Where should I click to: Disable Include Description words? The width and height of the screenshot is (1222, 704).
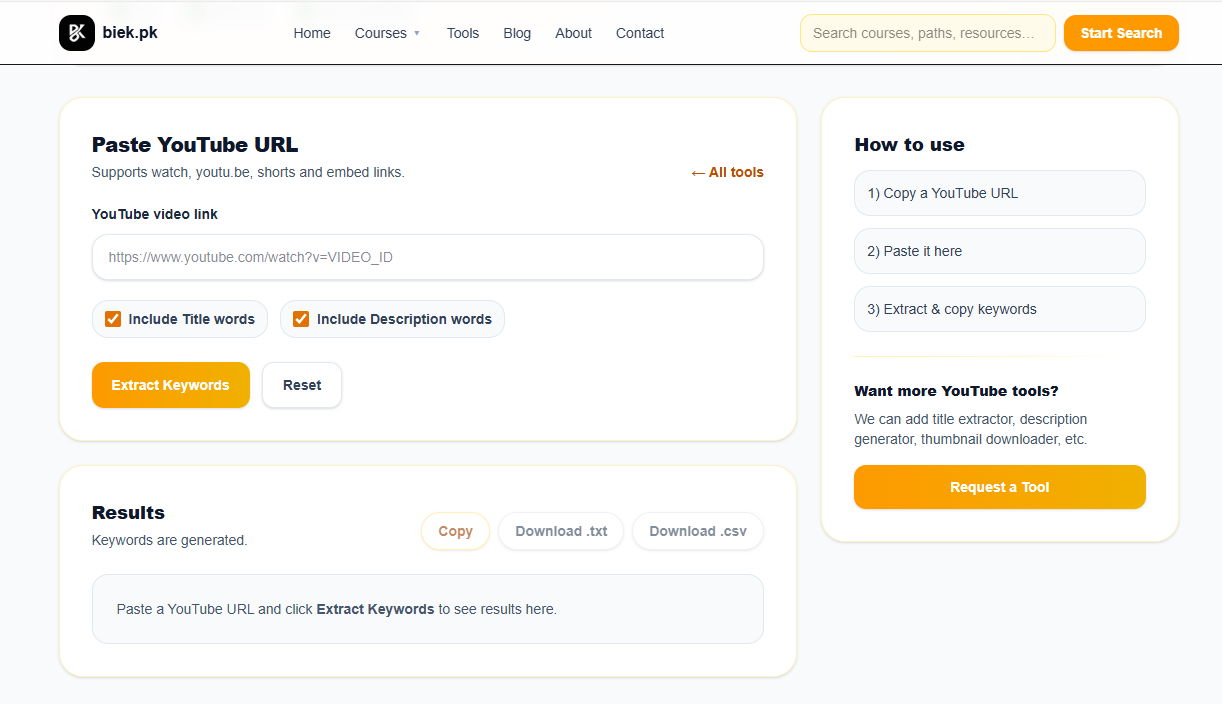(301, 319)
